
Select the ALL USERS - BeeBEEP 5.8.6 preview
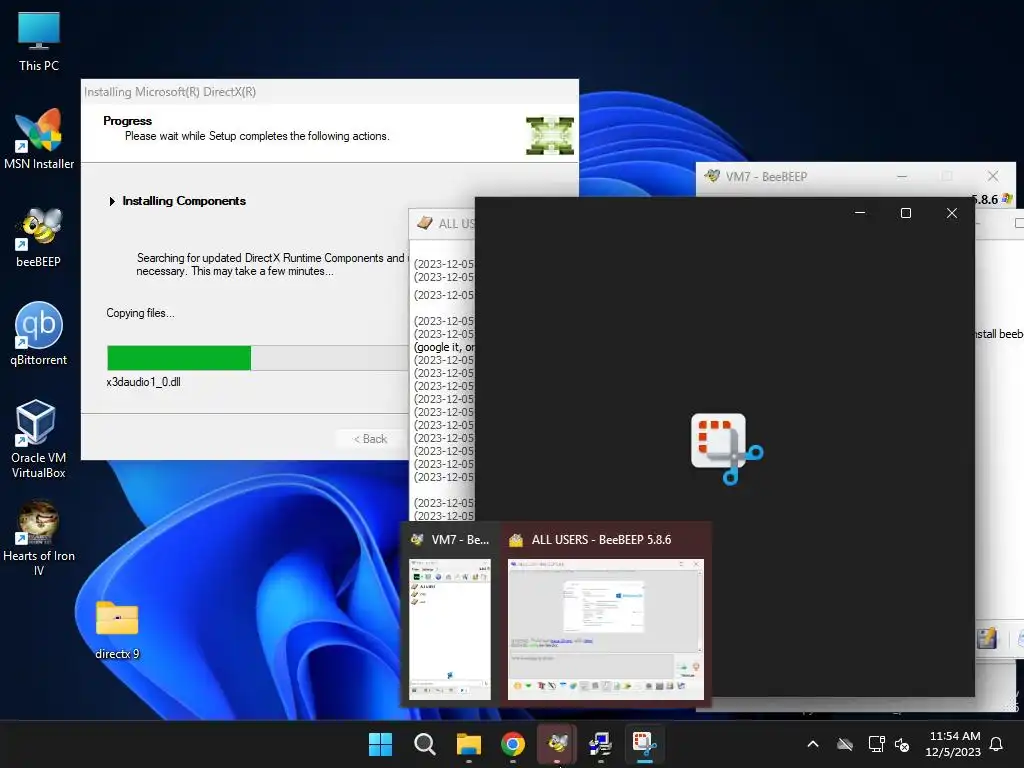(x=605, y=629)
